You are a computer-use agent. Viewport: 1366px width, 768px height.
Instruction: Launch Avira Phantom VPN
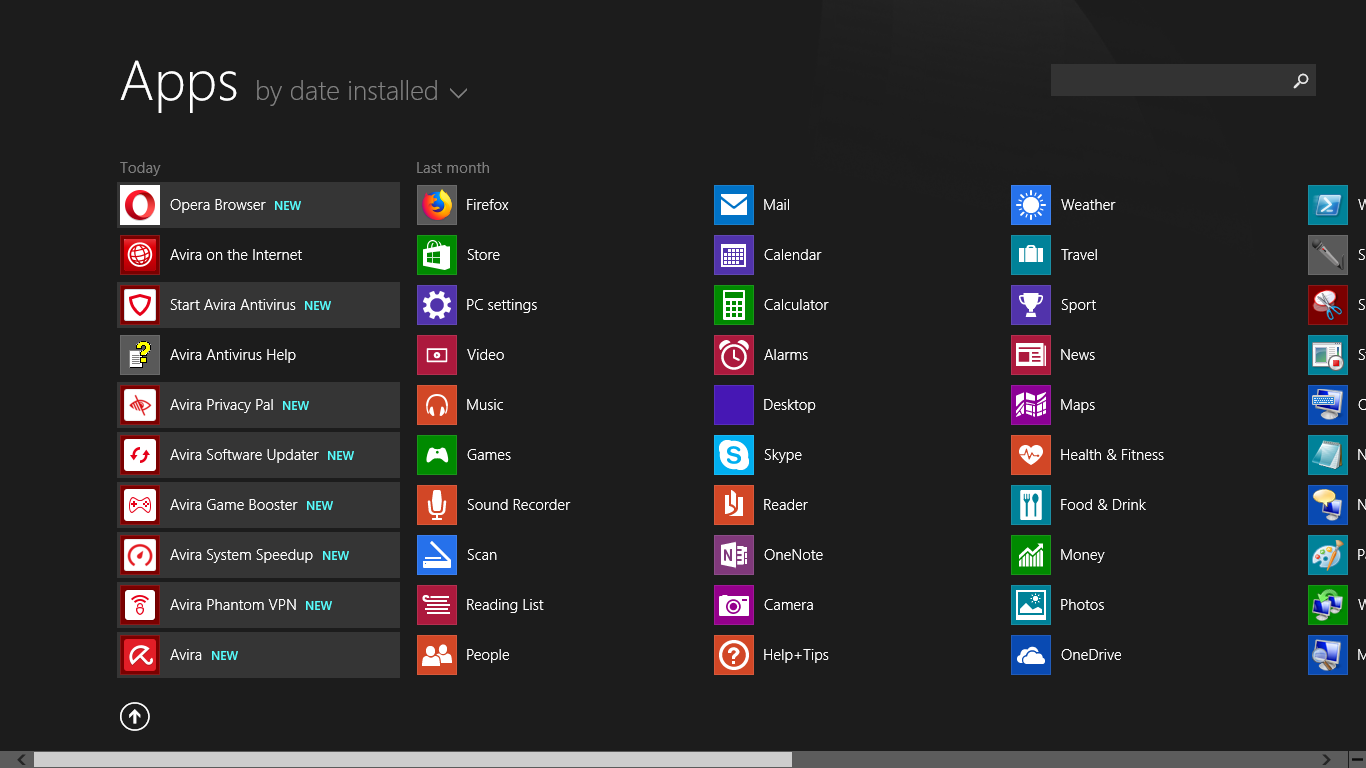tap(259, 605)
